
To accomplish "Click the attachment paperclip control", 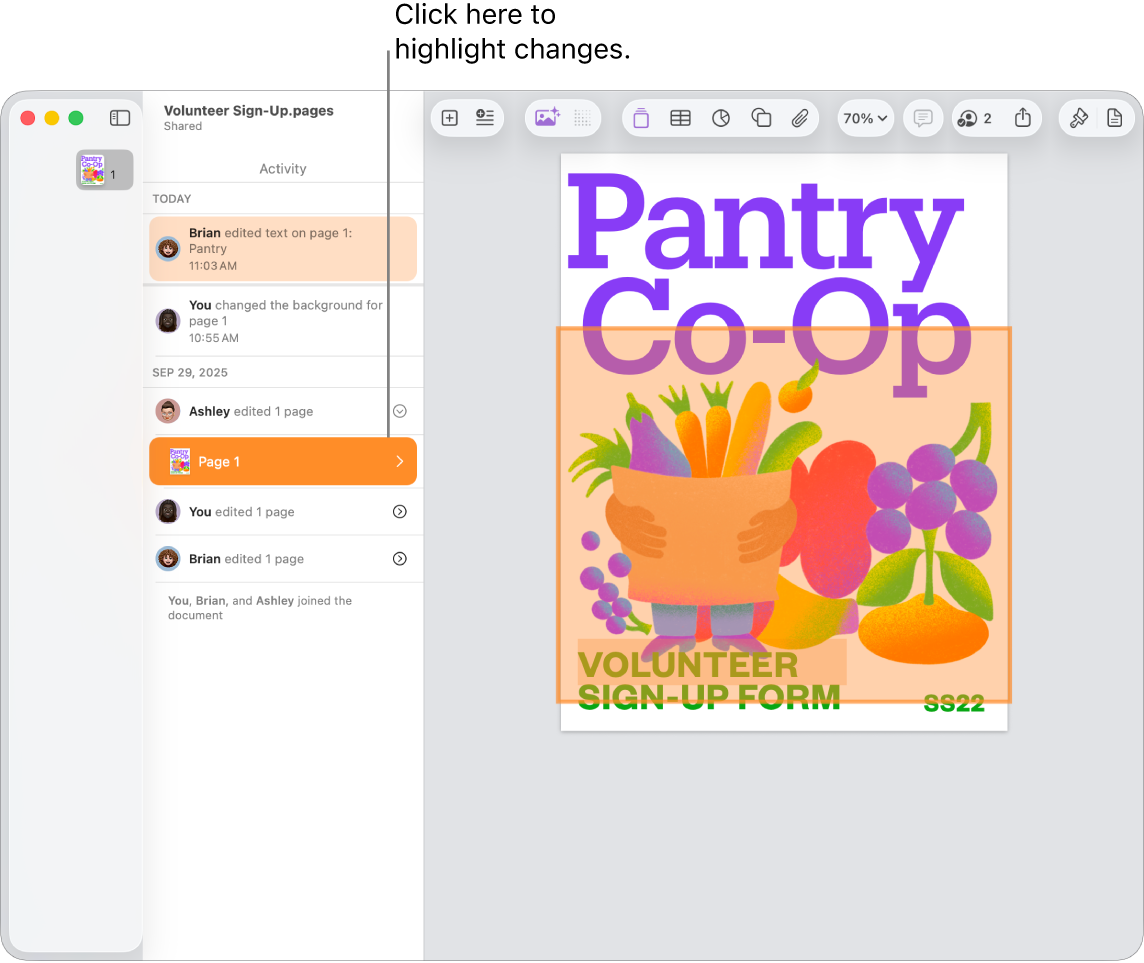I will point(800,118).
